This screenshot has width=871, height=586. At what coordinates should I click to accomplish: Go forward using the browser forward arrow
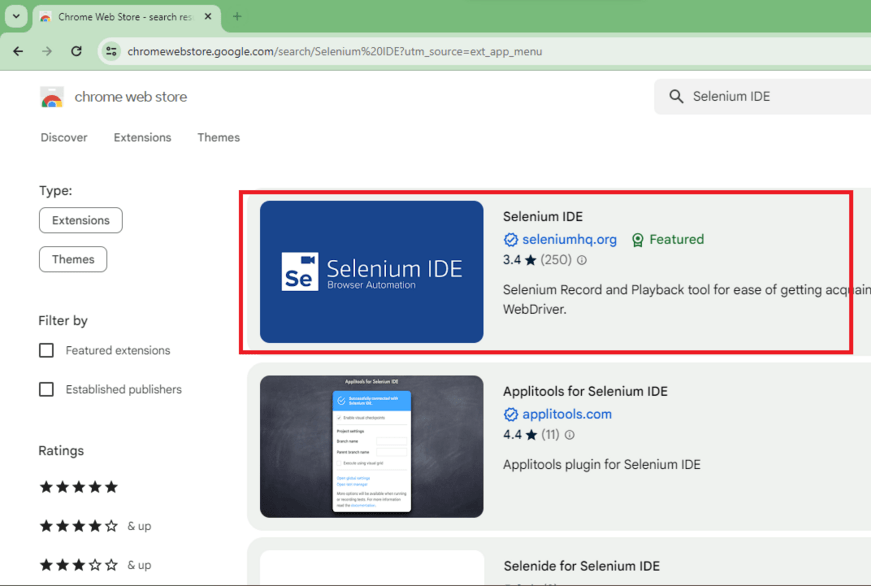click(47, 51)
